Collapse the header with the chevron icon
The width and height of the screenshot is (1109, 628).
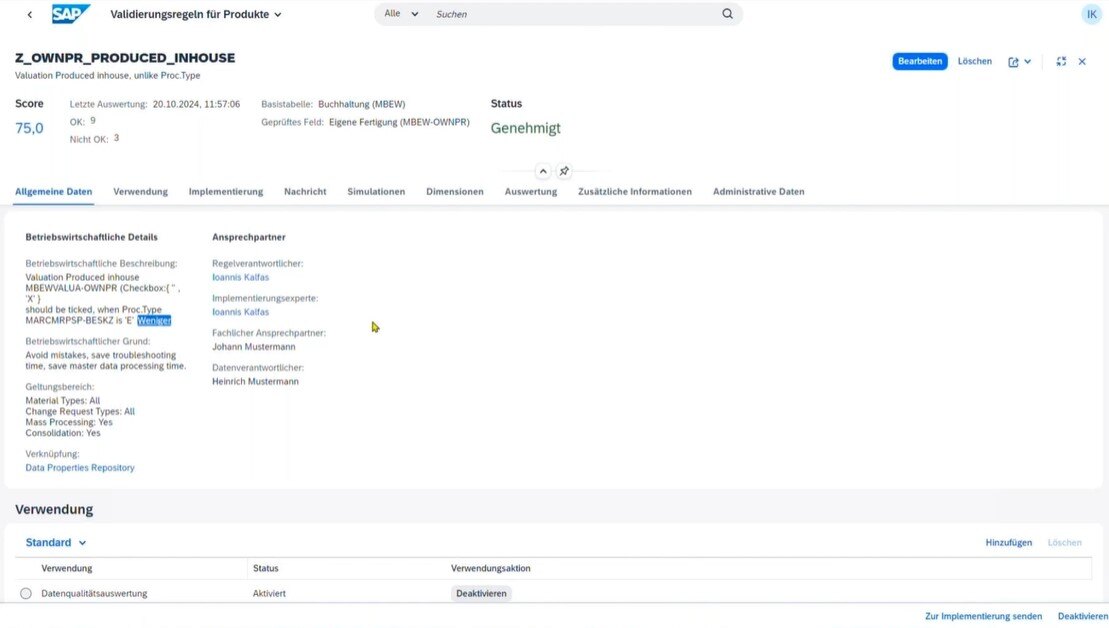pyautogui.click(x=545, y=169)
